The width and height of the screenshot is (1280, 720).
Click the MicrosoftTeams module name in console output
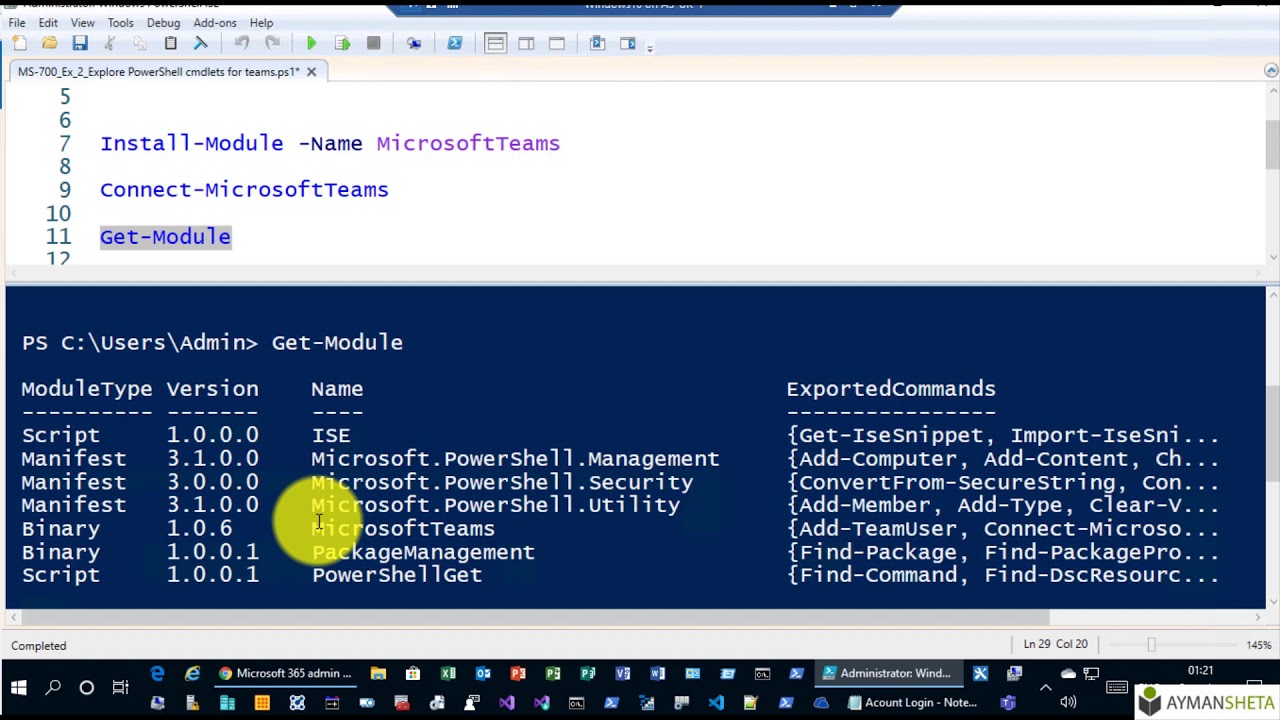click(403, 529)
